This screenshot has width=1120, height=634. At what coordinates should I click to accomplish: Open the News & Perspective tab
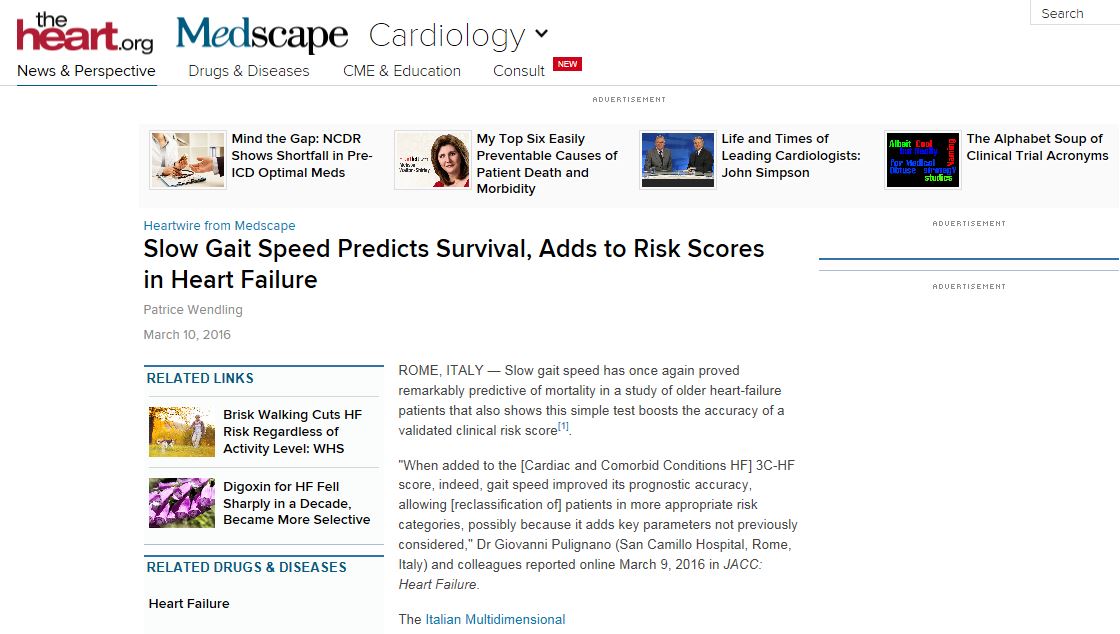click(x=86, y=71)
